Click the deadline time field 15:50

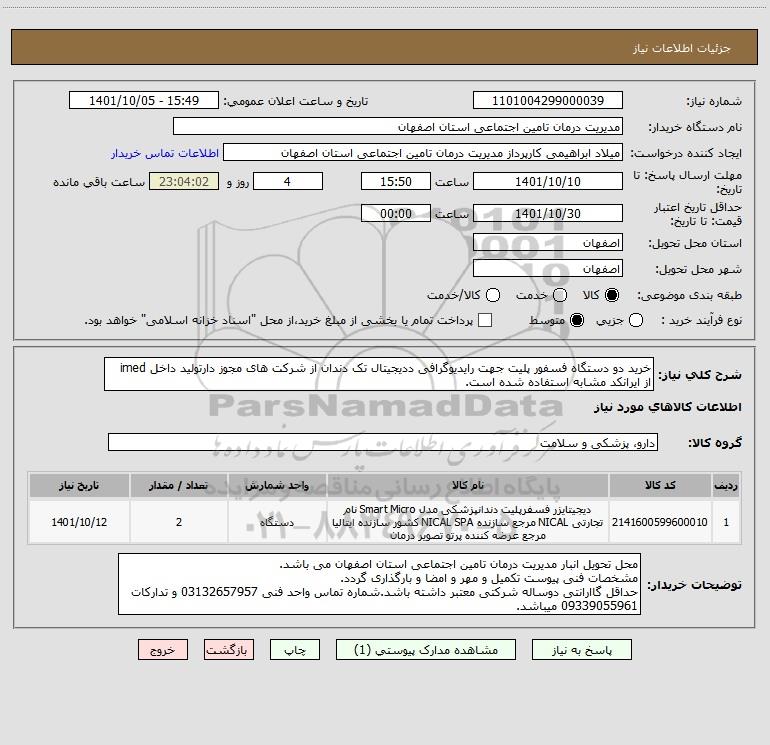point(396,181)
